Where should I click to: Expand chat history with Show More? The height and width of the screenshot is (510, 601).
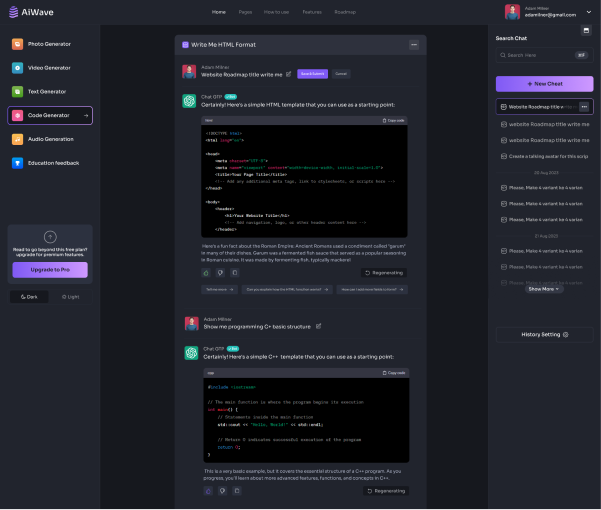(x=544, y=288)
